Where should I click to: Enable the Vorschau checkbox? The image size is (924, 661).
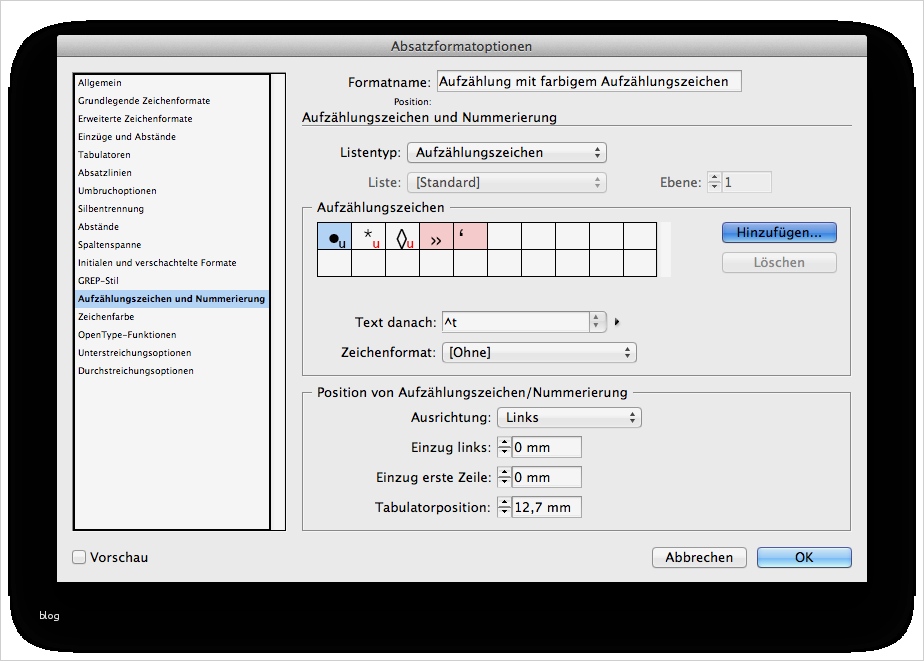[78, 558]
